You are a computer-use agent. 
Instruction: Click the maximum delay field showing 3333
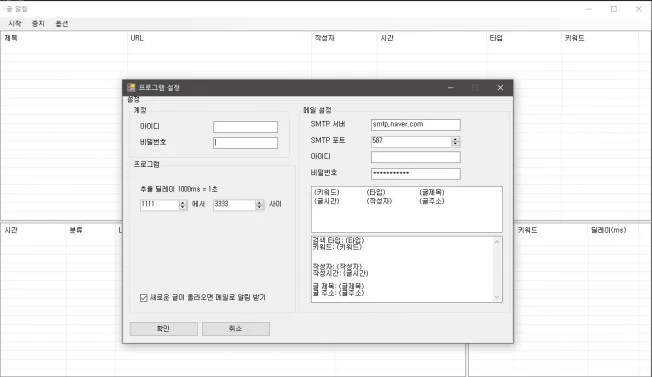click(x=235, y=205)
